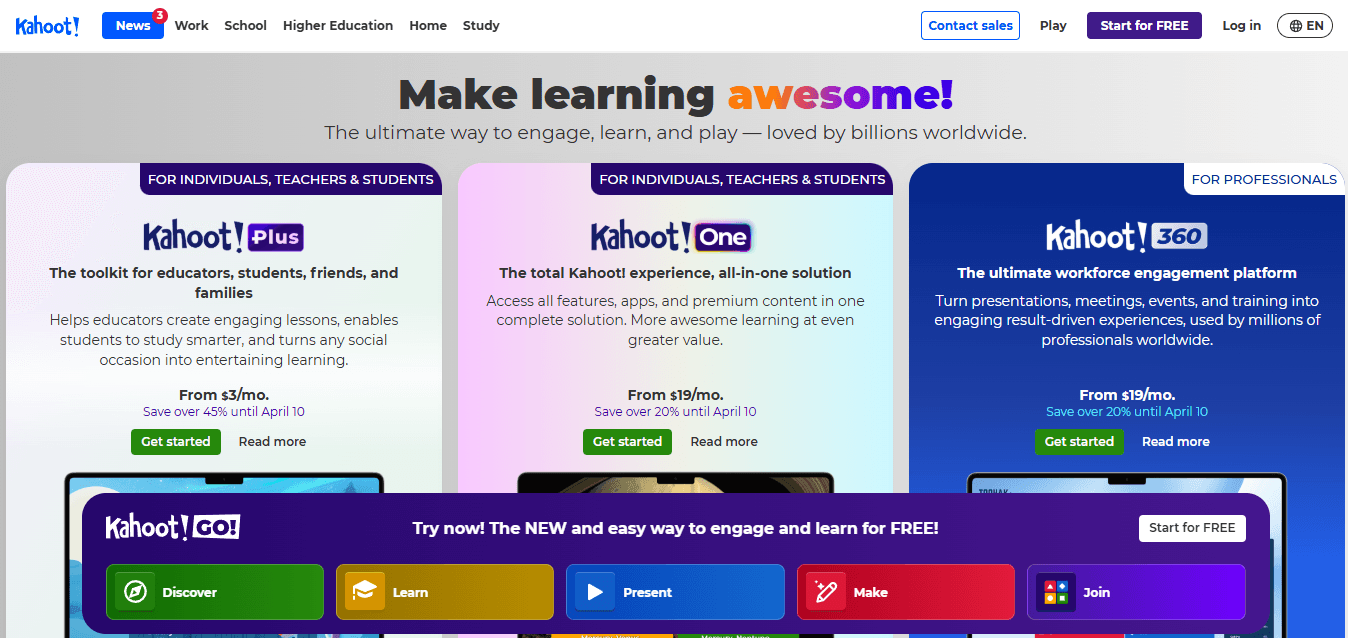Get started with Kahoot! Plus
The image size is (1348, 638).
coord(175,441)
